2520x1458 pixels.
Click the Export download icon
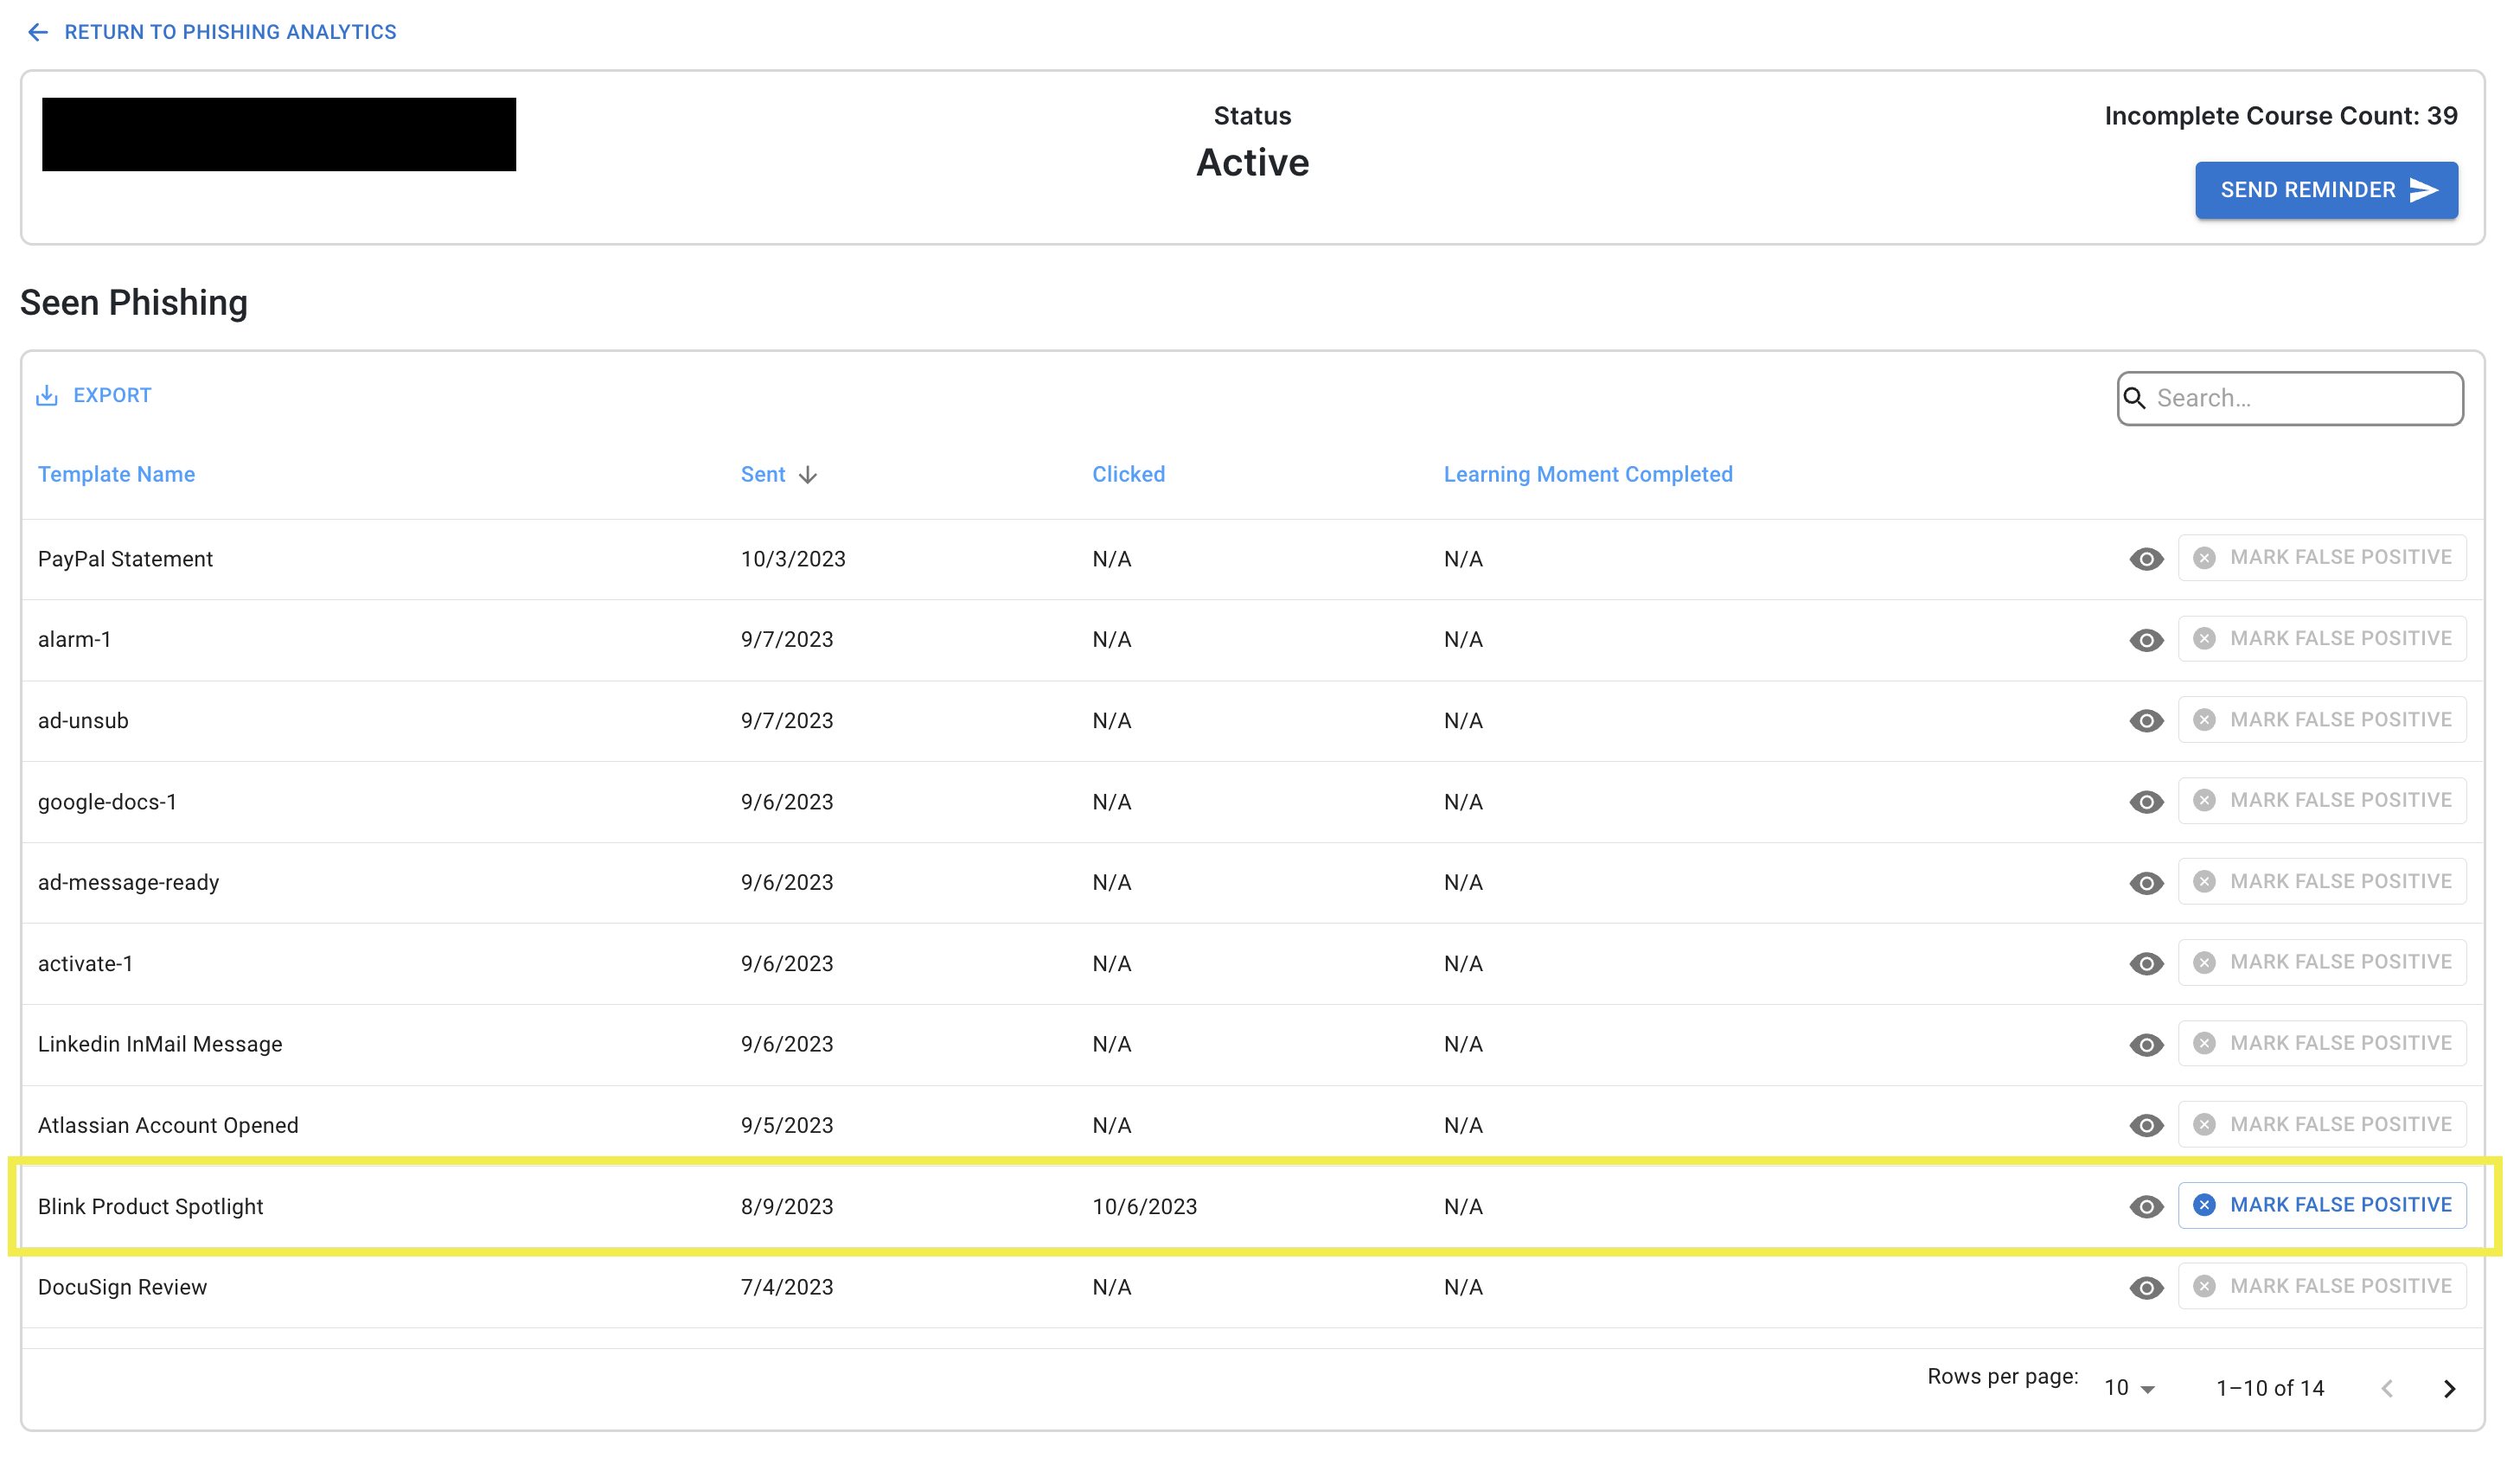[47, 395]
